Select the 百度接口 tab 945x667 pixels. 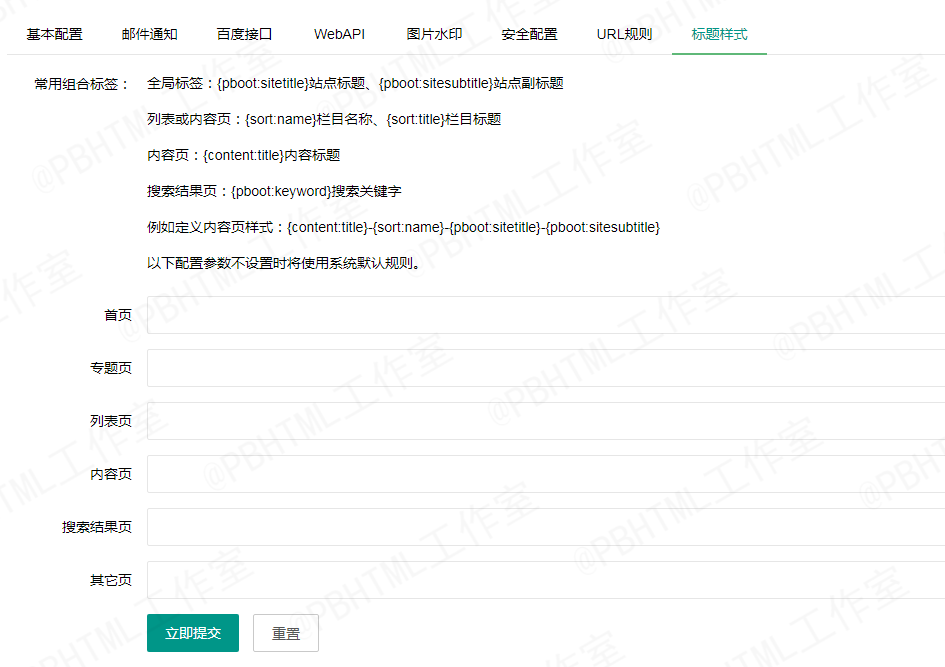[x=245, y=34]
